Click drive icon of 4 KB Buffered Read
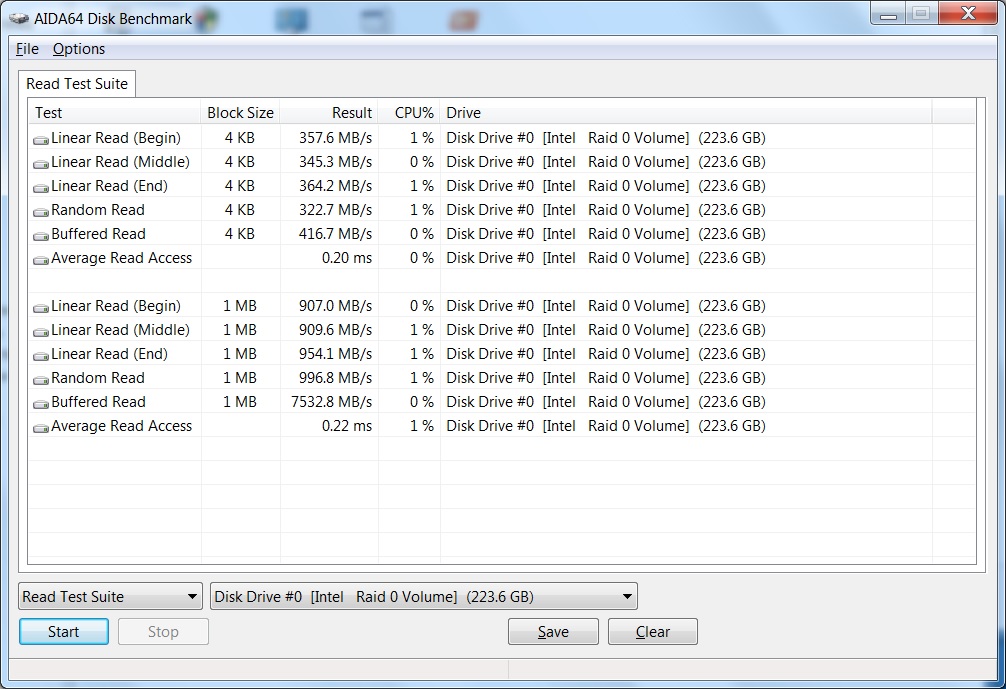The height and width of the screenshot is (689, 1006). pyautogui.click(x=41, y=235)
